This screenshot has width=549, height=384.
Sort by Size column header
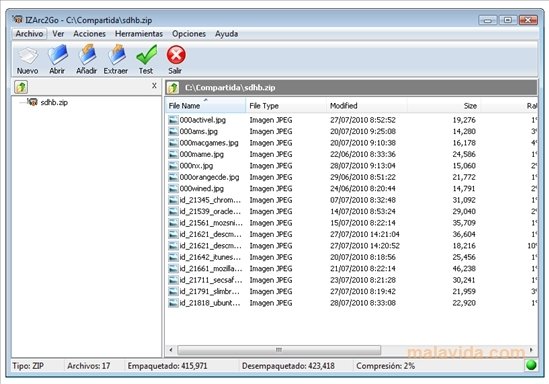[x=444, y=105]
